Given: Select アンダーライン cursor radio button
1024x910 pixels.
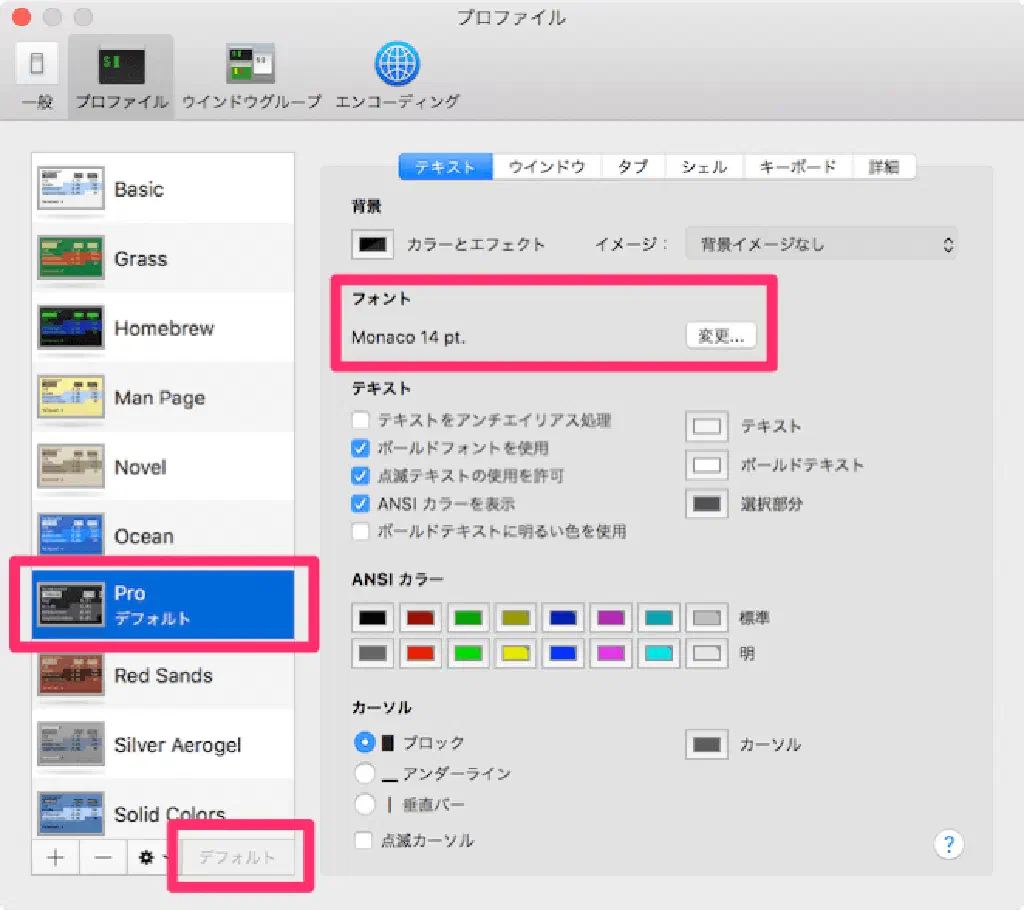Looking at the screenshot, I should coord(365,774).
